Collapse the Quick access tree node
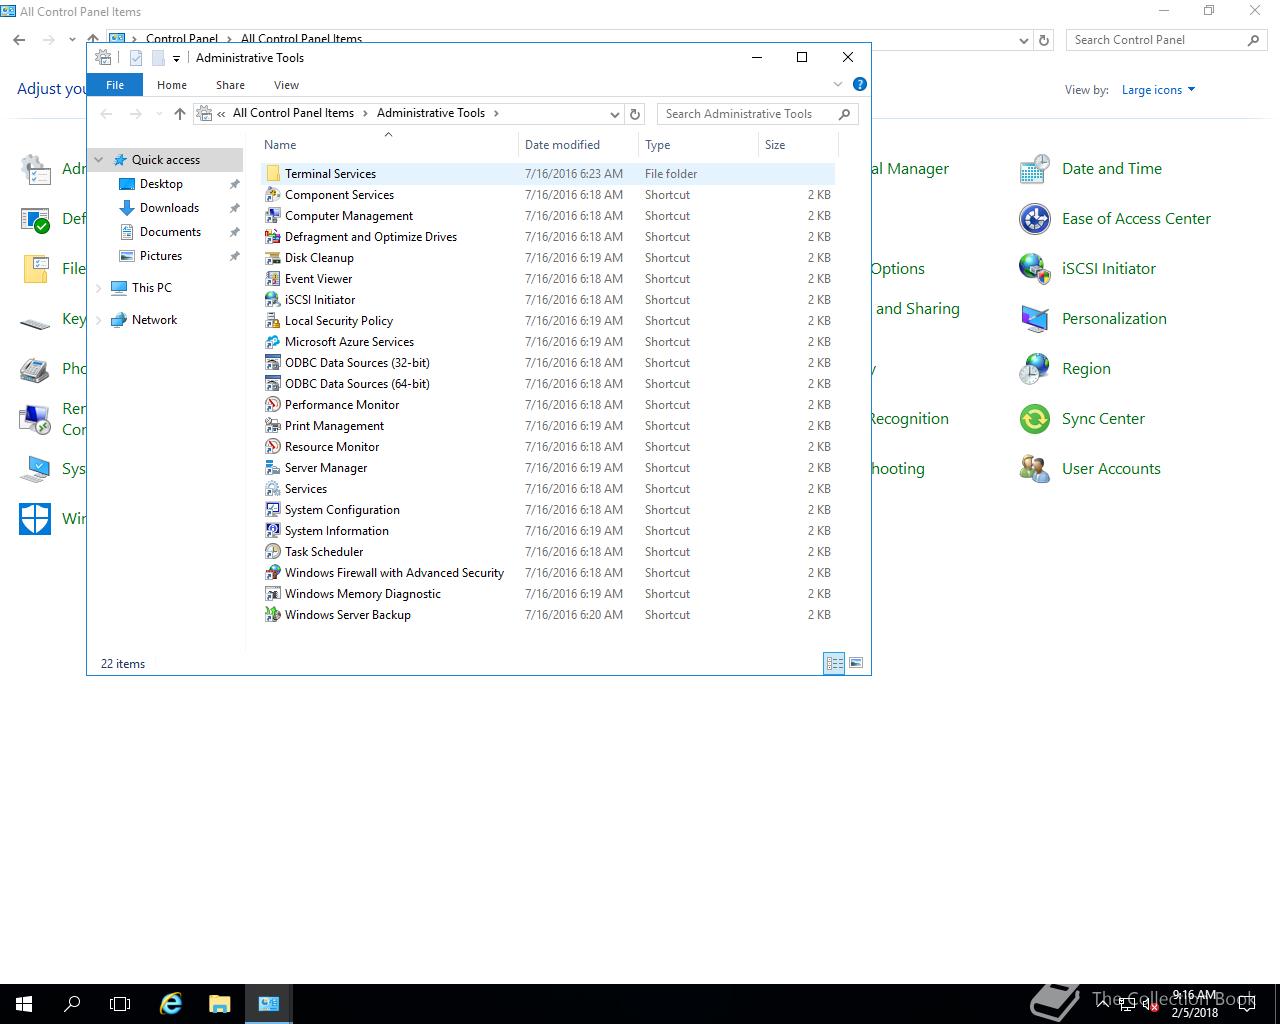1280x1024 pixels. (99, 160)
